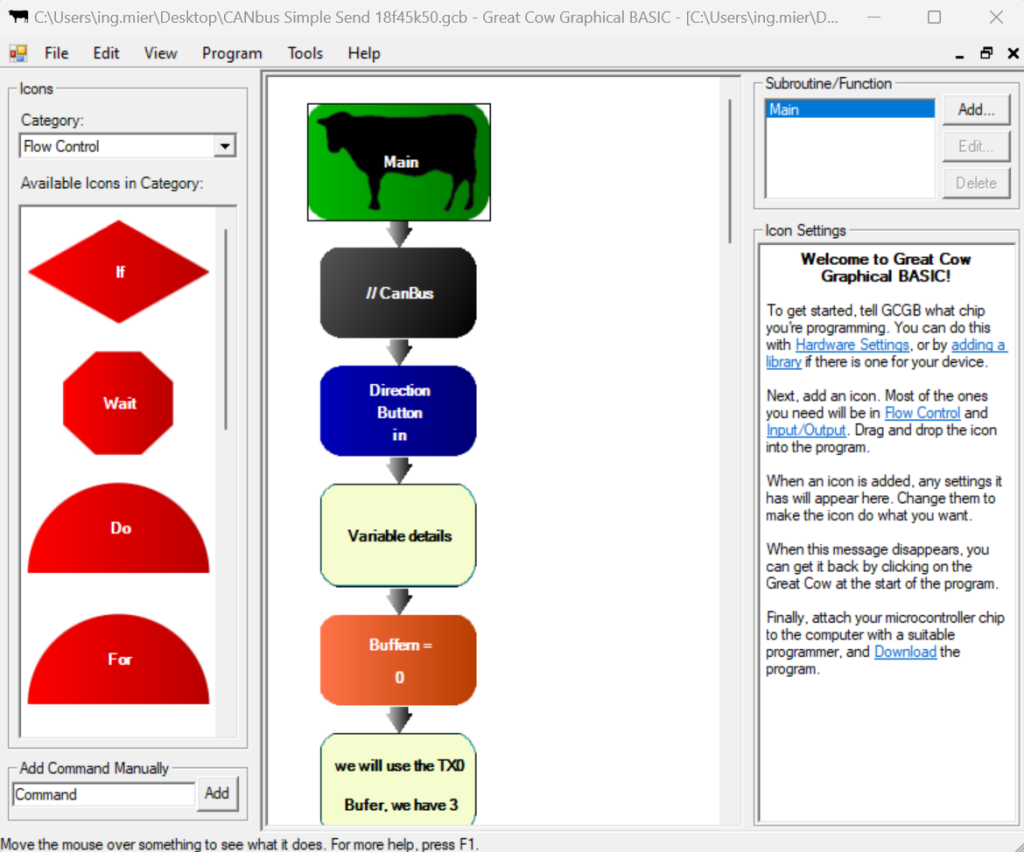Click the Main cow icon in the flowchart

click(398, 160)
